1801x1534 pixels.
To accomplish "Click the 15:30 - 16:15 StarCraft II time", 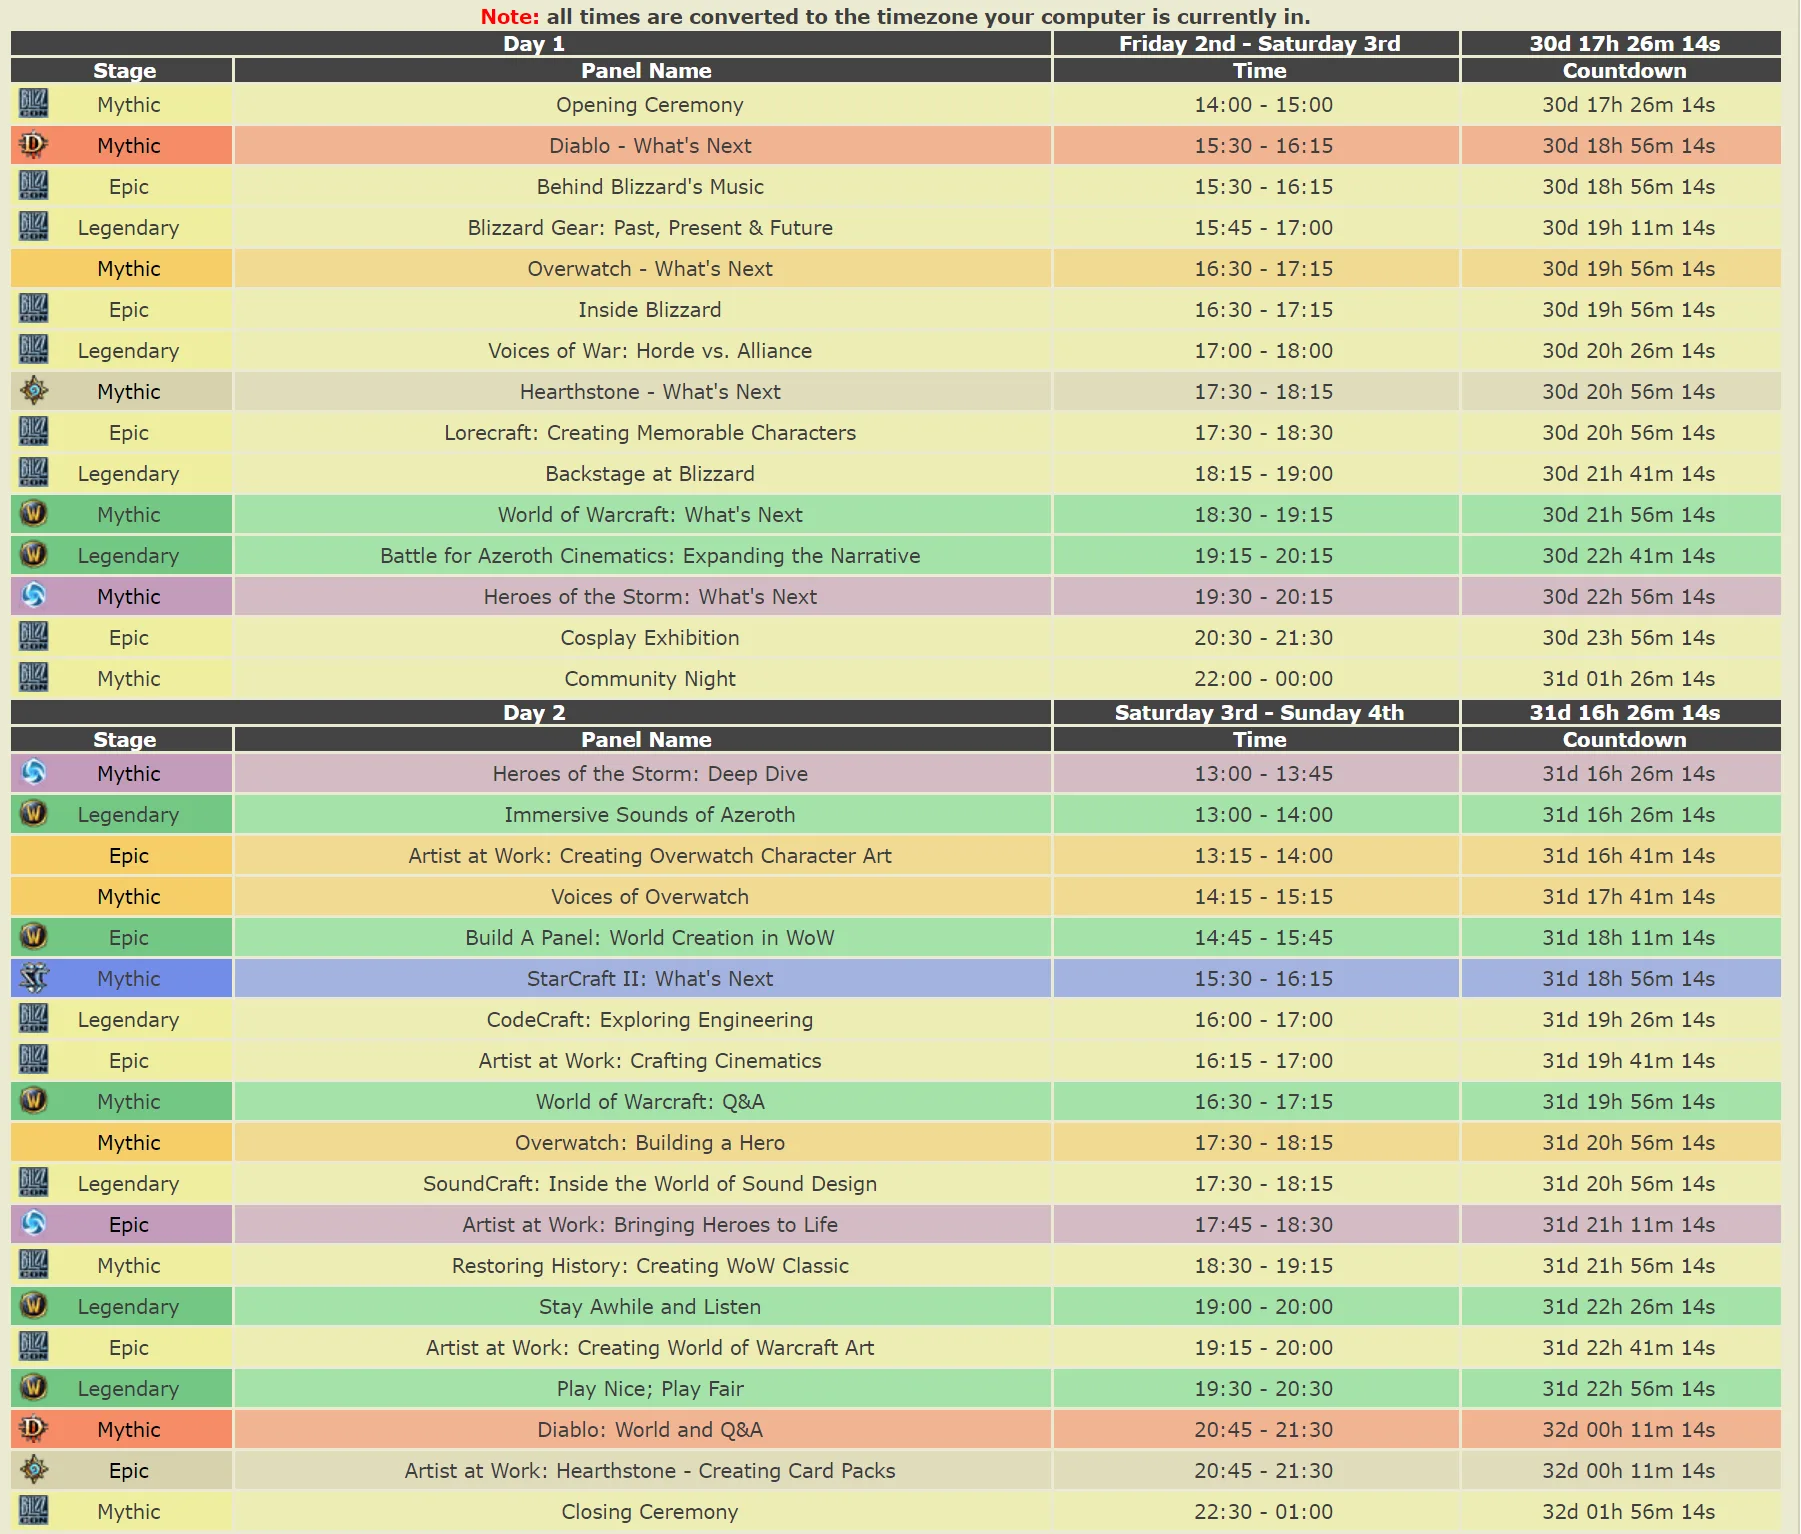I will click(x=1263, y=978).
